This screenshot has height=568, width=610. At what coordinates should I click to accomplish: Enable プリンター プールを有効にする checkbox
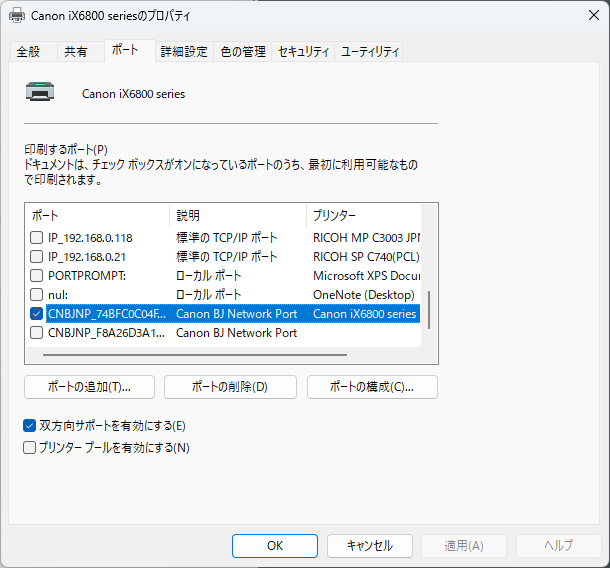30,448
